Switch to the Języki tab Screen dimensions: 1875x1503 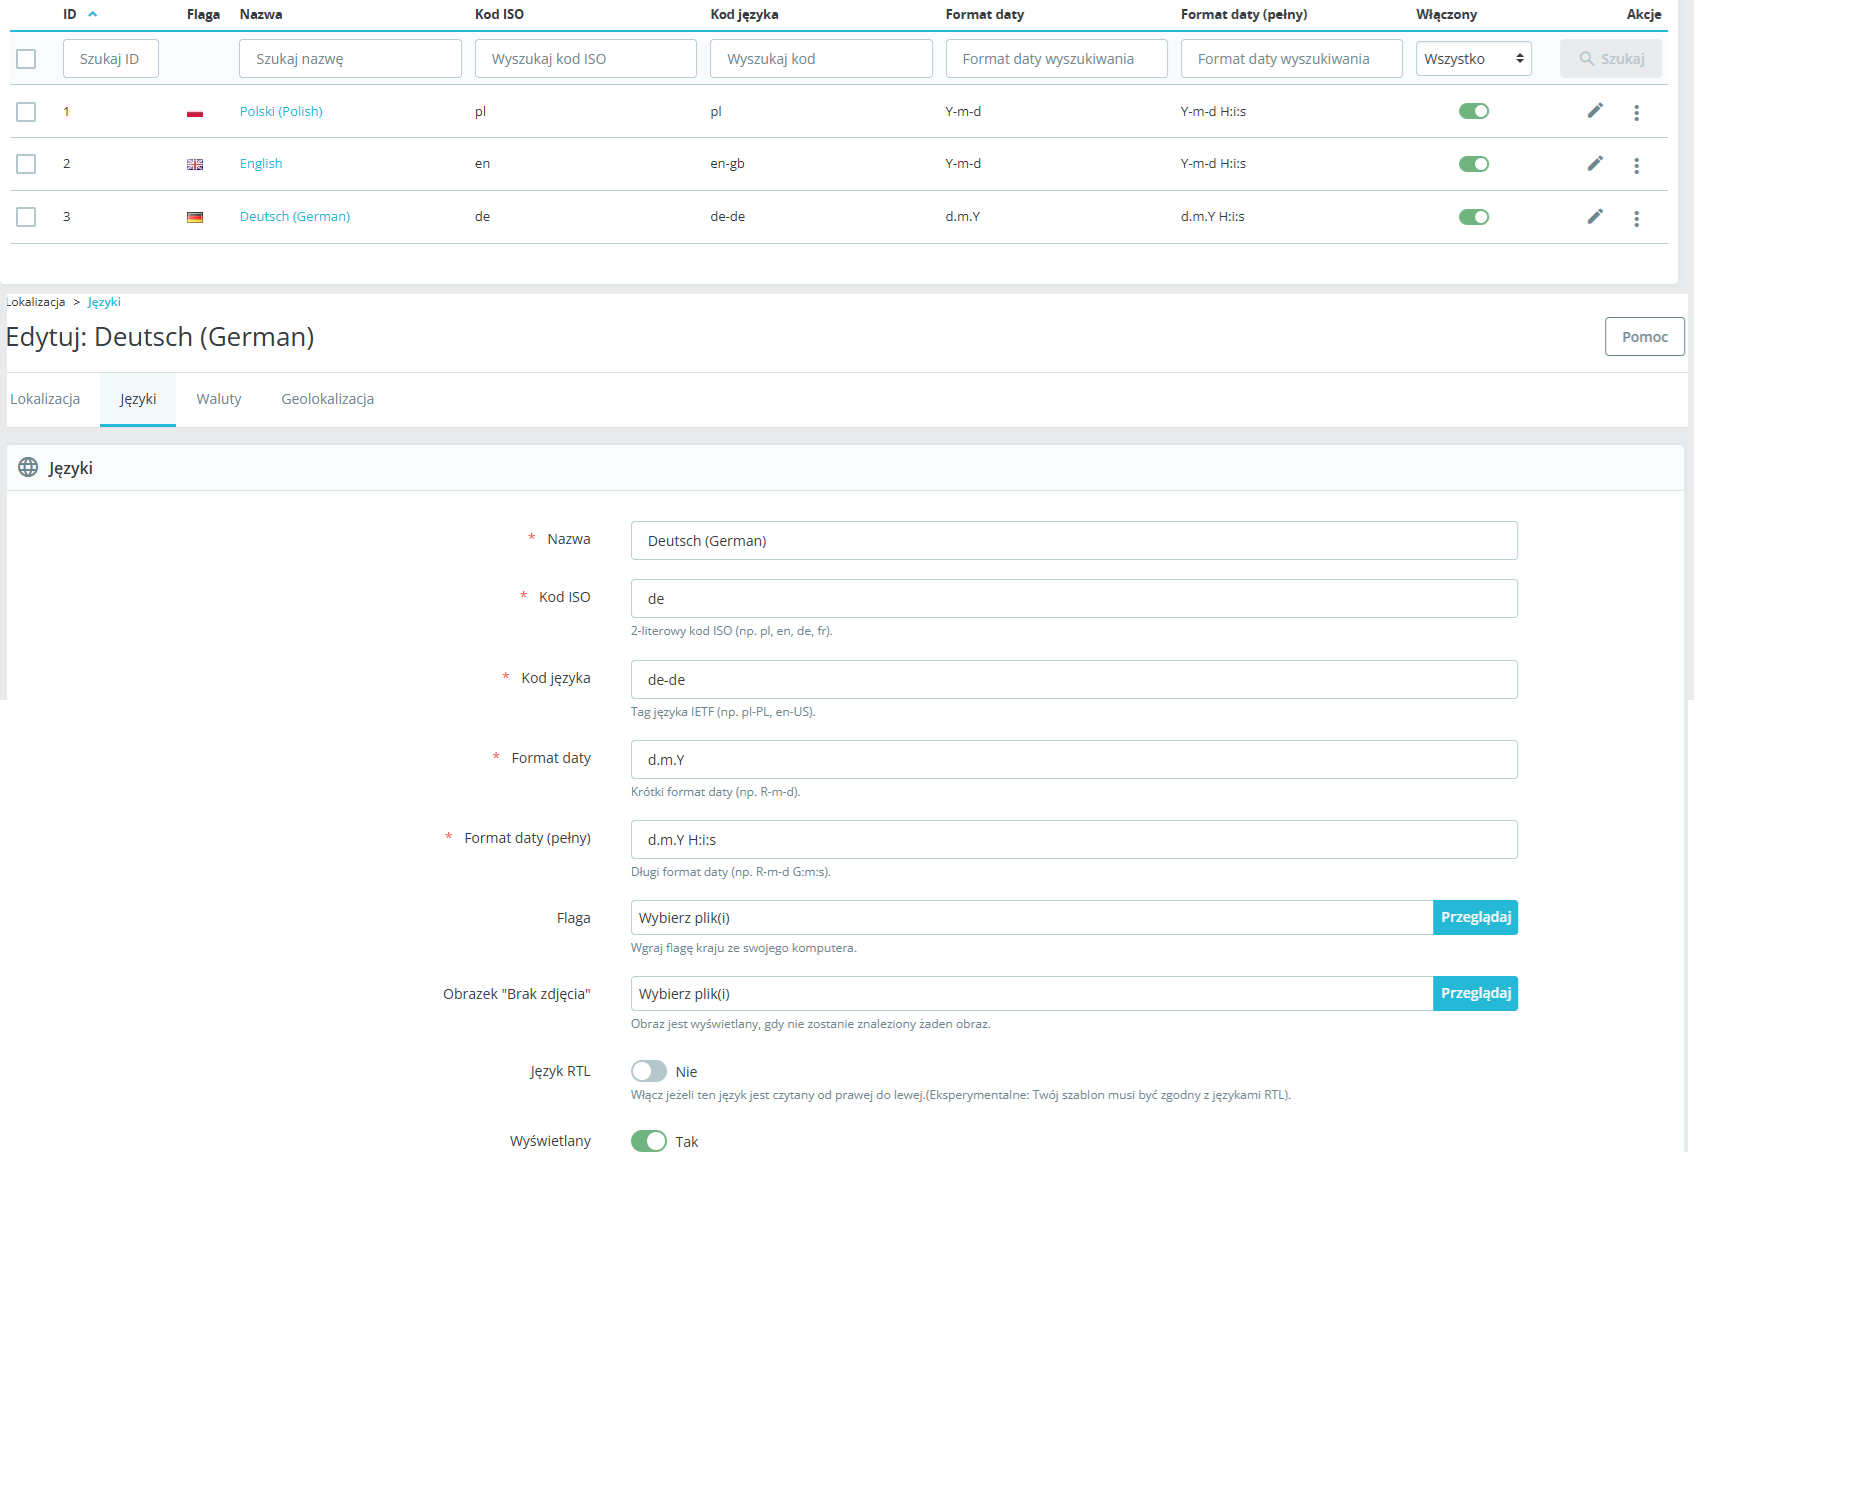click(x=138, y=399)
